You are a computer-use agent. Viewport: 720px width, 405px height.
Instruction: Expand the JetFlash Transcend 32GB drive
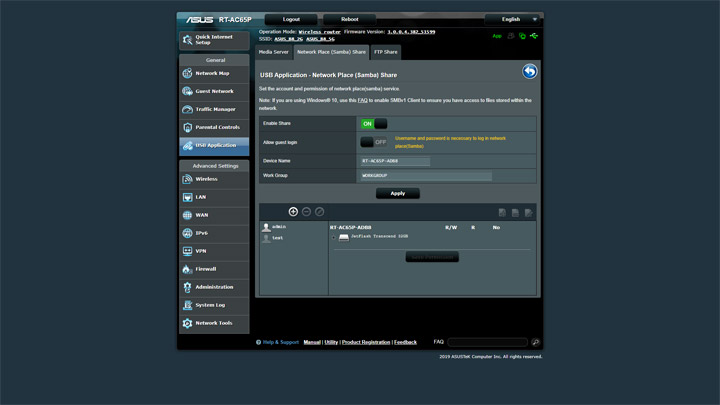pyautogui.click(x=333, y=237)
